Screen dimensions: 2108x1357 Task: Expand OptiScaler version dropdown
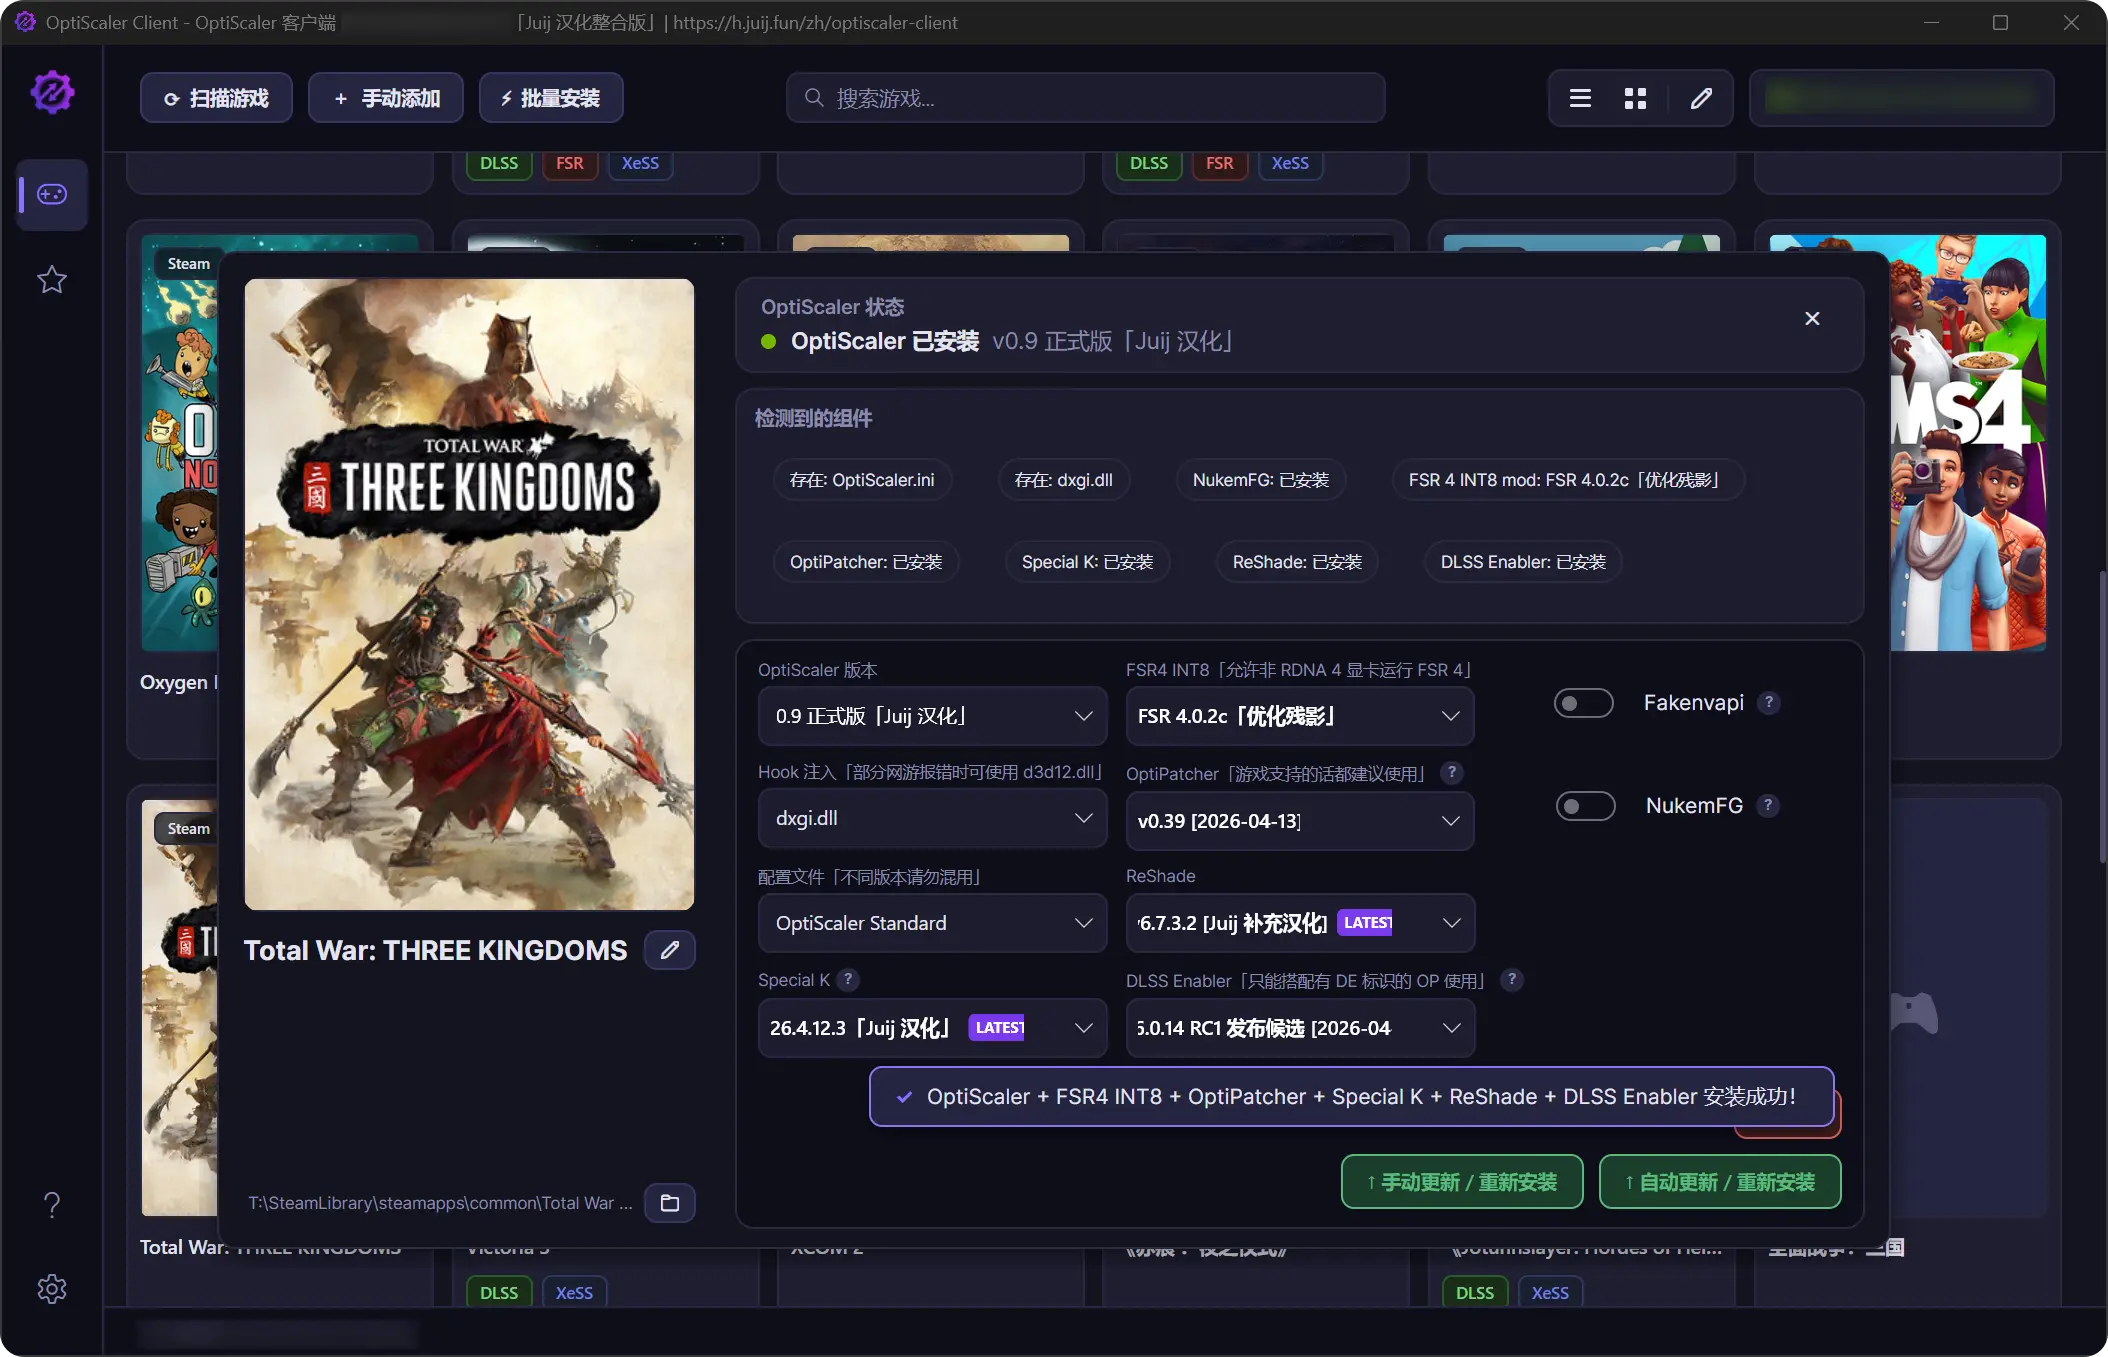pyautogui.click(x=932, y=716)
